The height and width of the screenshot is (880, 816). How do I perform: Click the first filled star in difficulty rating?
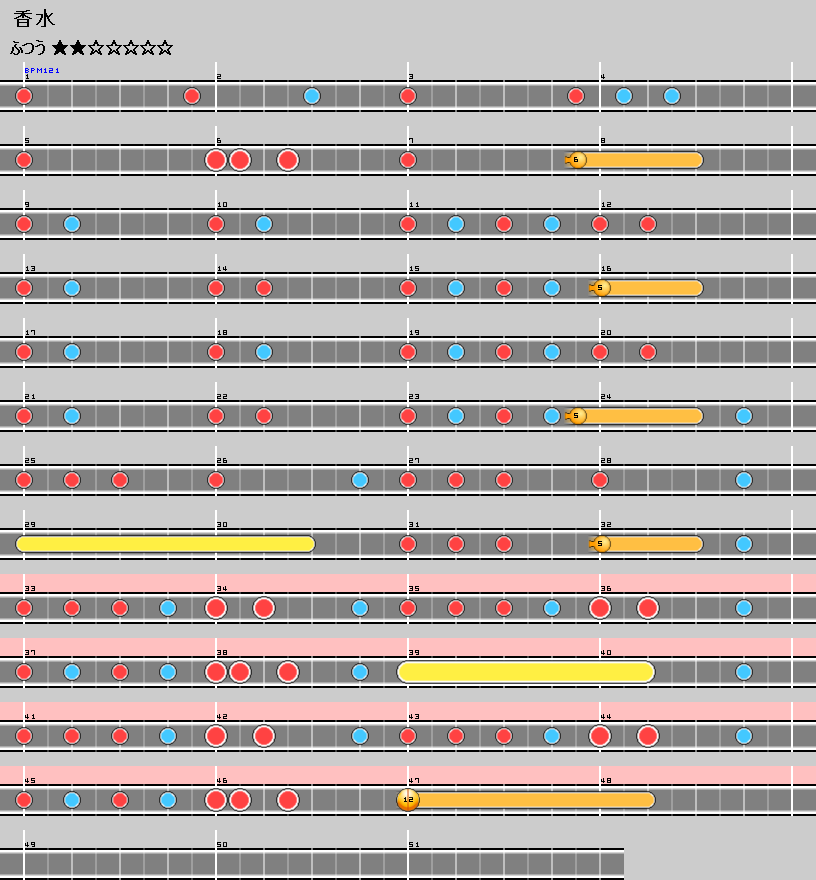coord(60,48)
